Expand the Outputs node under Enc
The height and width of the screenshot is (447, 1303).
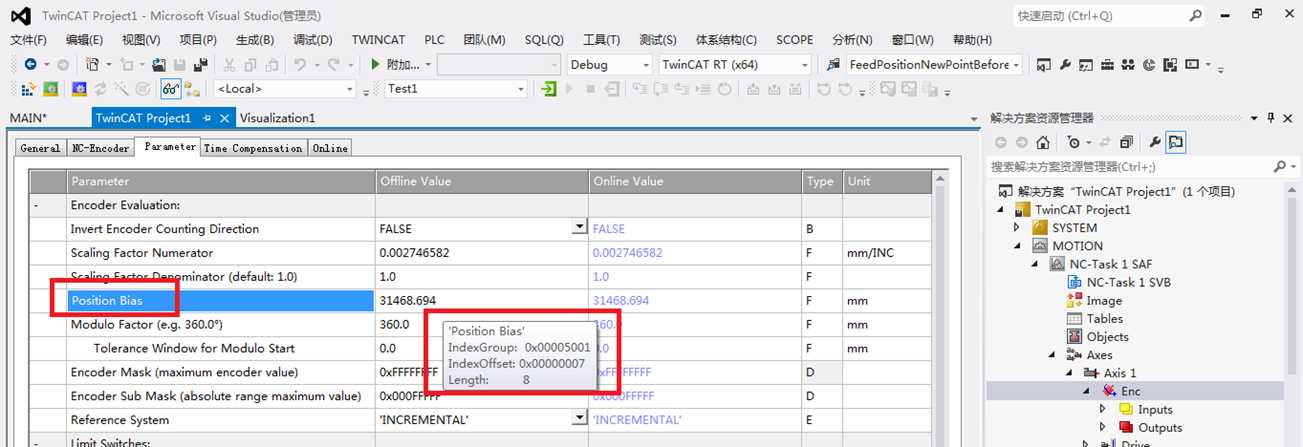coord(1103,428)
